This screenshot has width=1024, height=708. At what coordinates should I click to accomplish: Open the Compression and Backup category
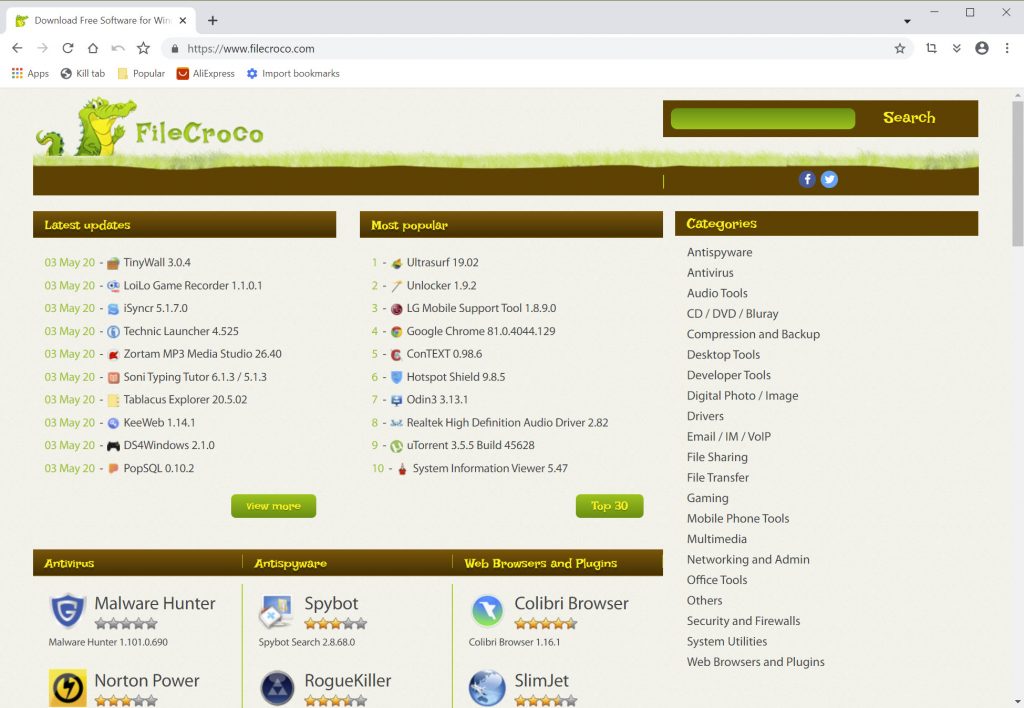[753, 334]
